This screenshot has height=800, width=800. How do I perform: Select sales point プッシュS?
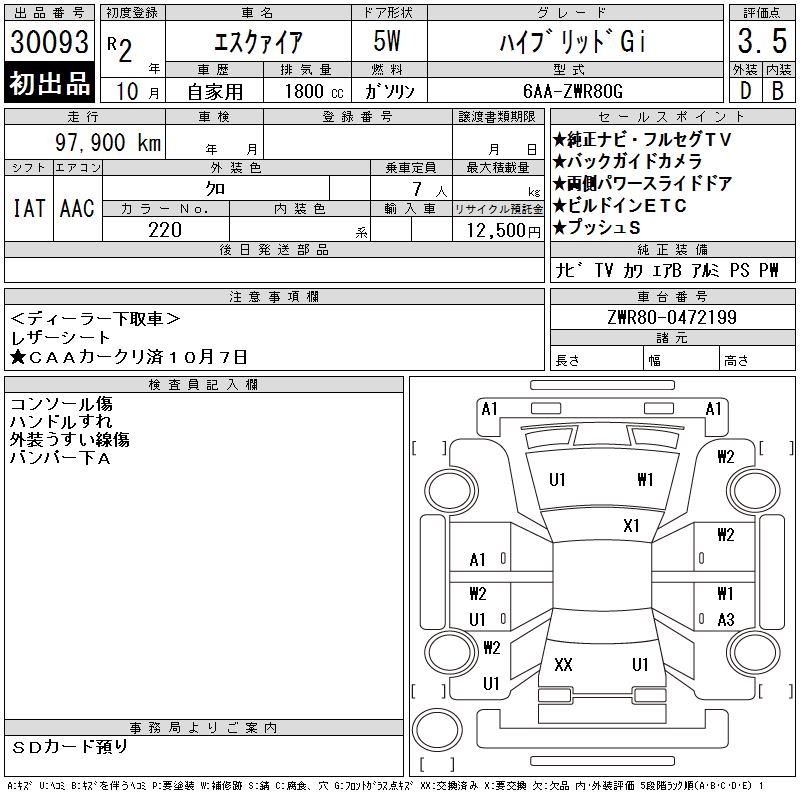pos(597,228)
